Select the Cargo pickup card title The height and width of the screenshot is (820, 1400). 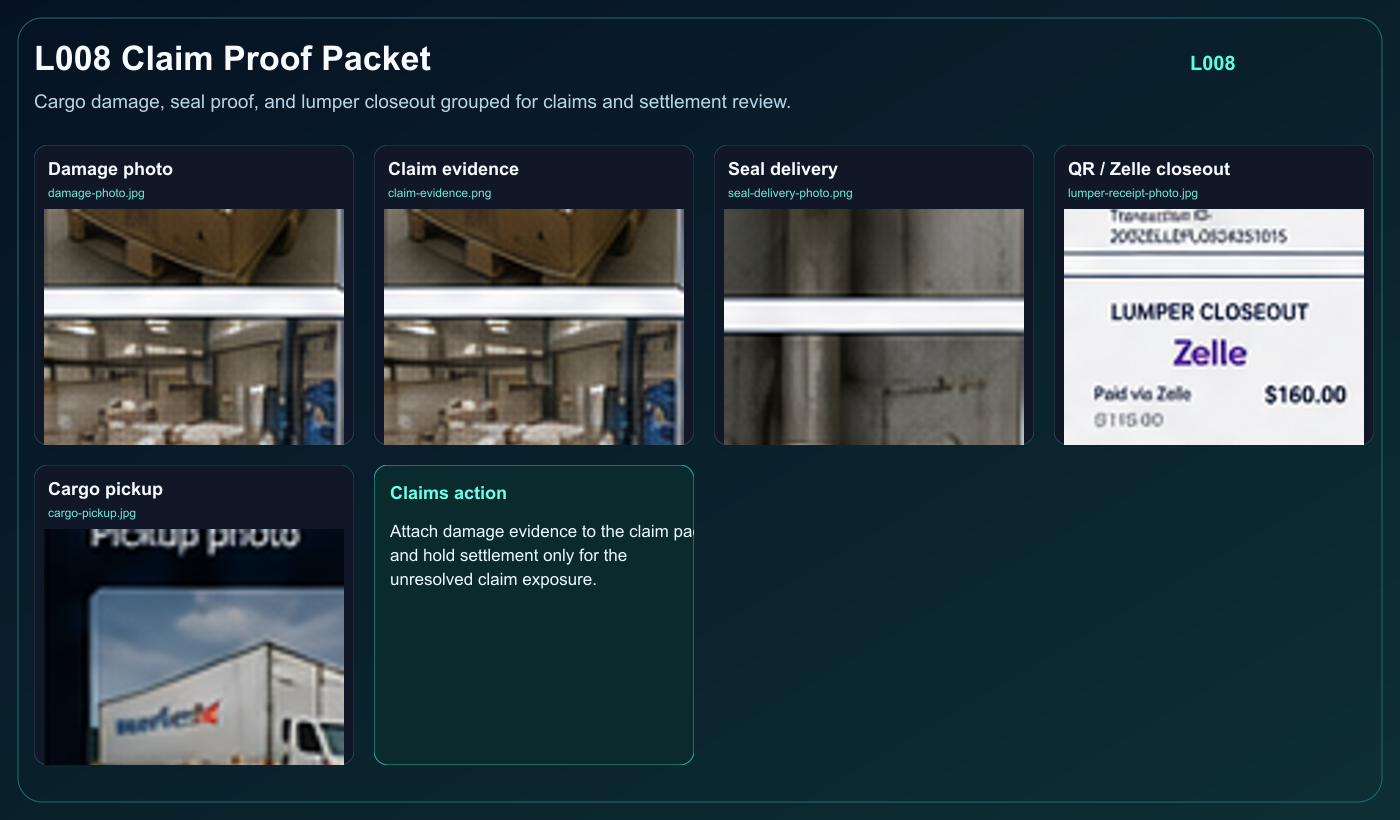coord(105,489)
